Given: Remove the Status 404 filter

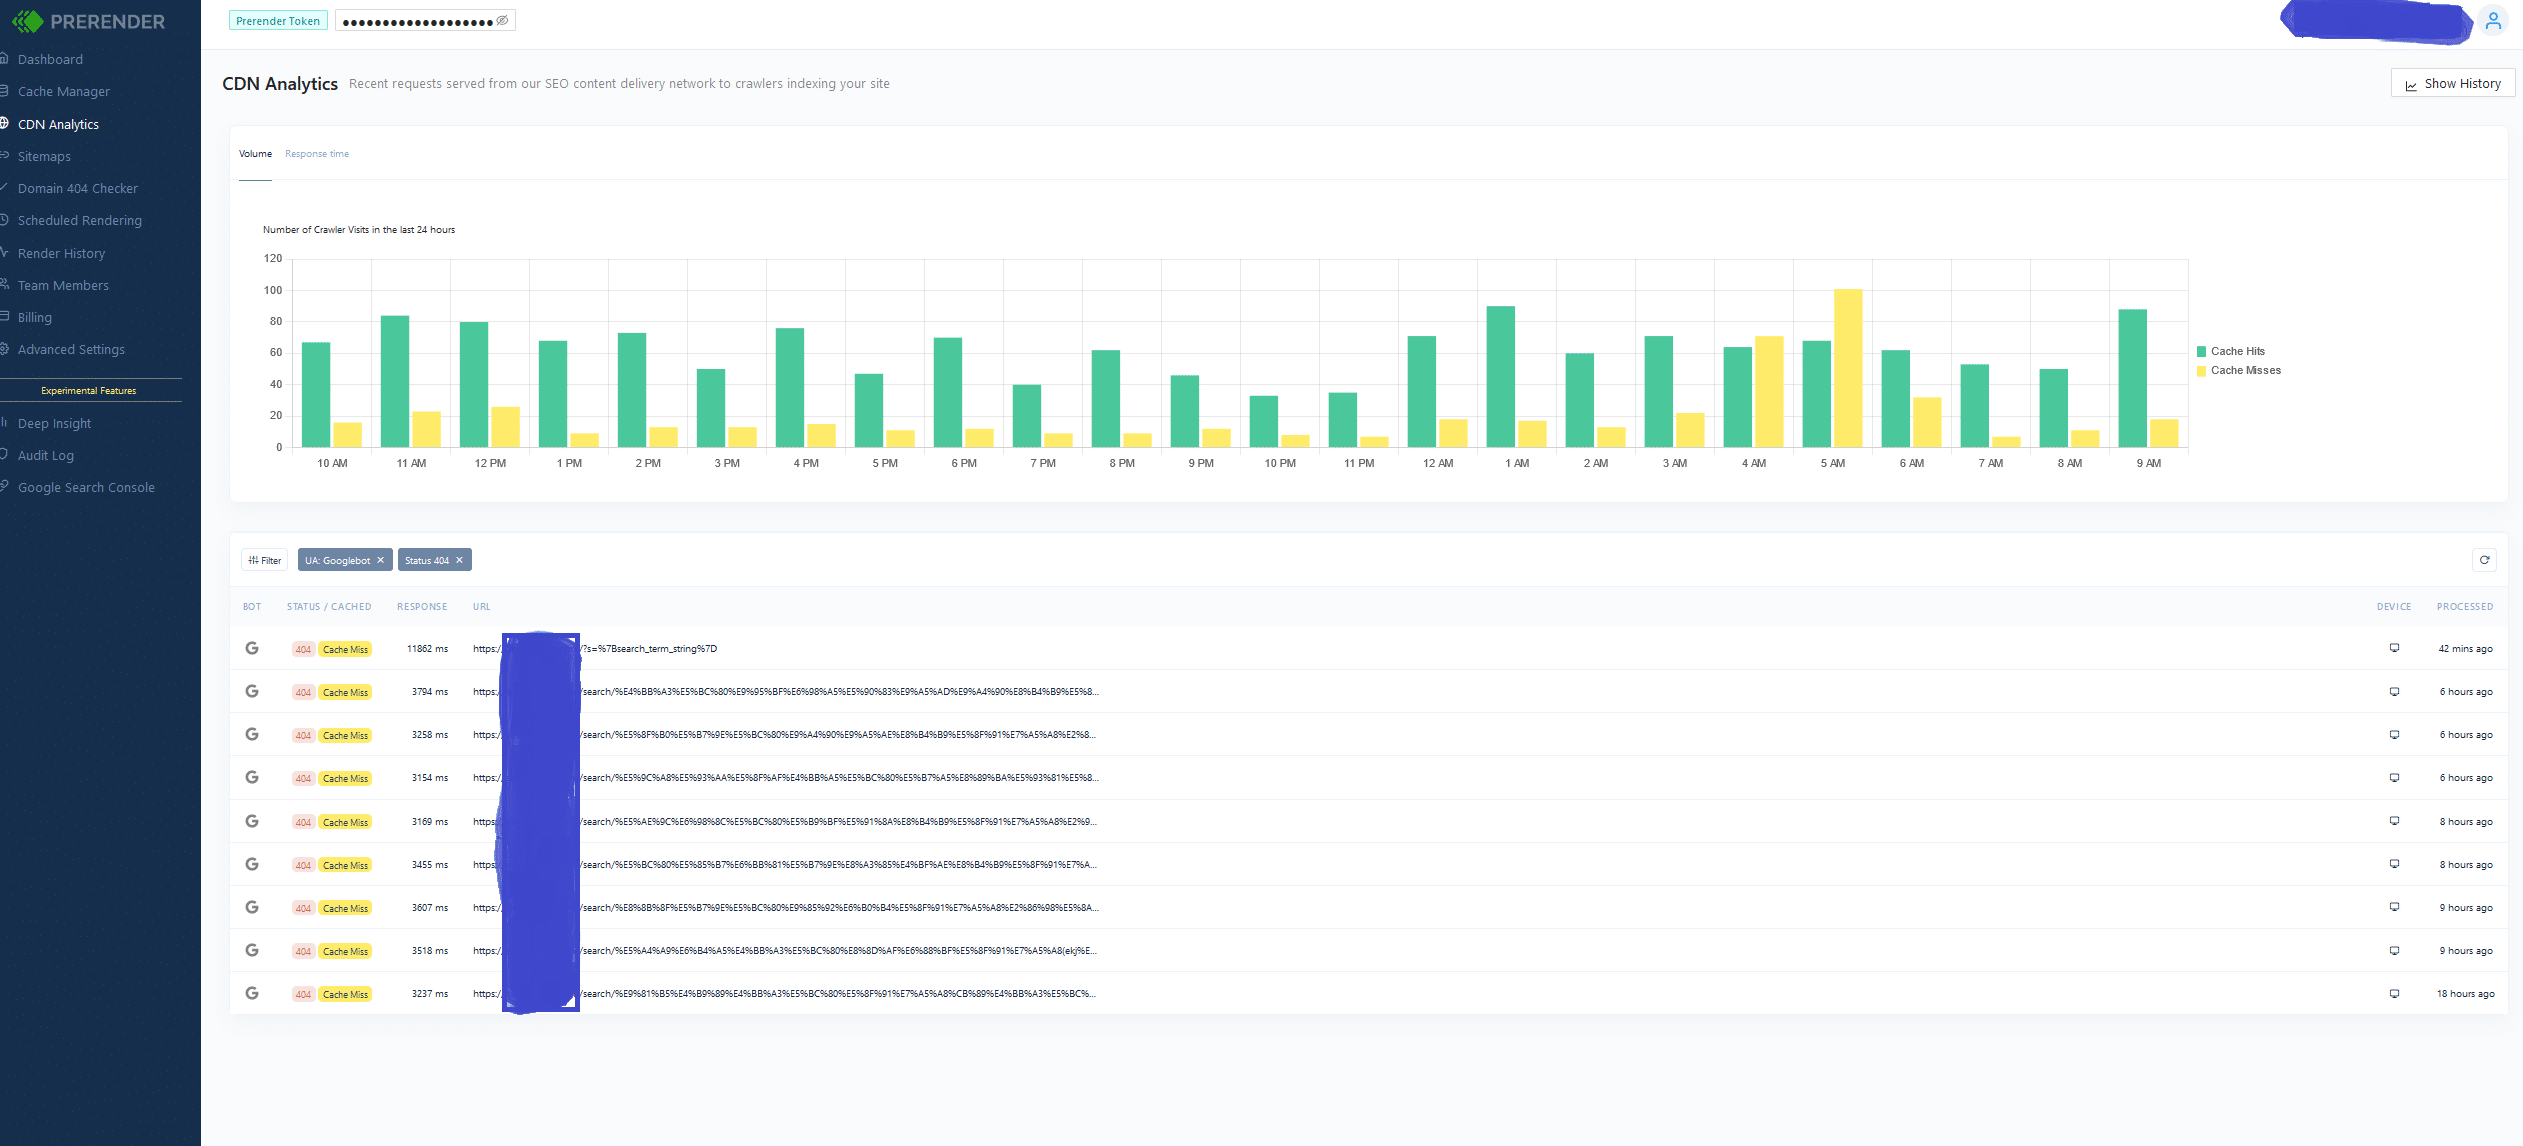Looking at the screenshot, I should 459,560.
